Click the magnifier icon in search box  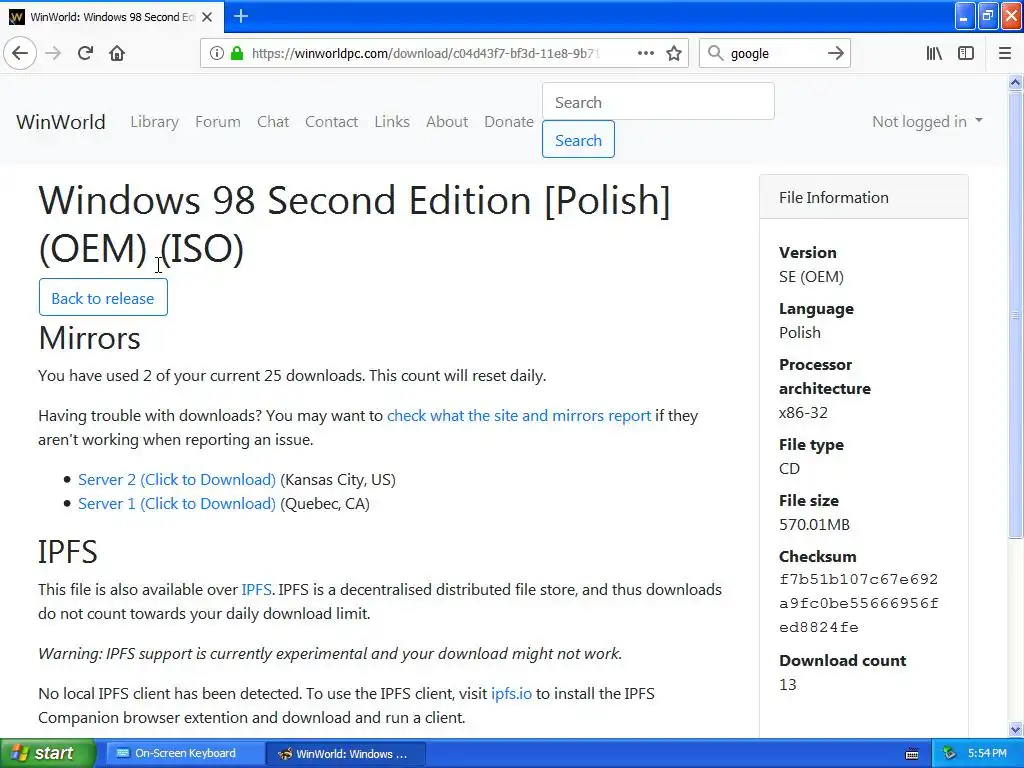[x=716, y=53]
